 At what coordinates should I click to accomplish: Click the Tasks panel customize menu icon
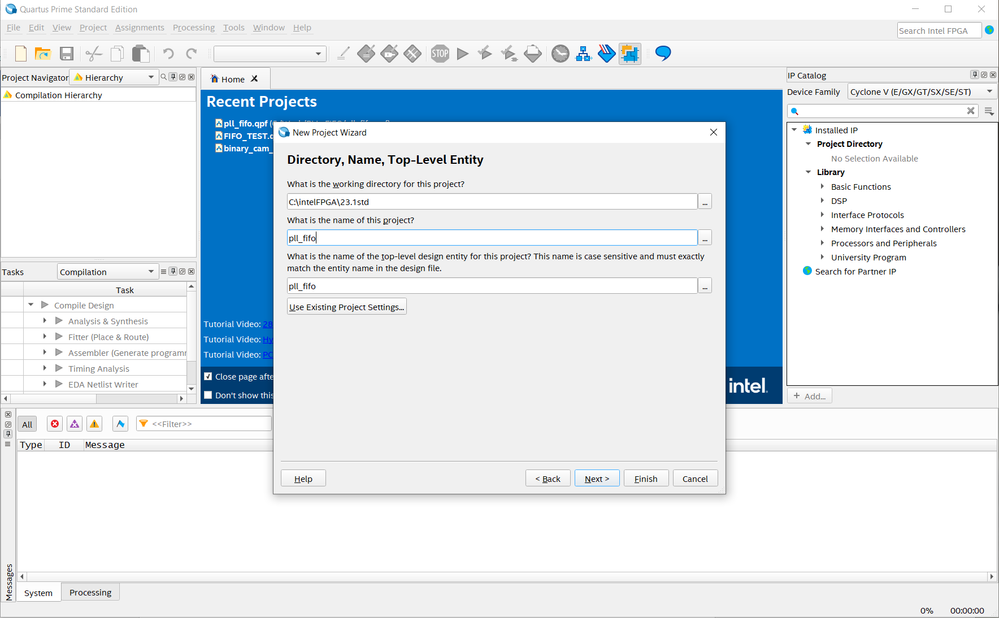[164, 271]
